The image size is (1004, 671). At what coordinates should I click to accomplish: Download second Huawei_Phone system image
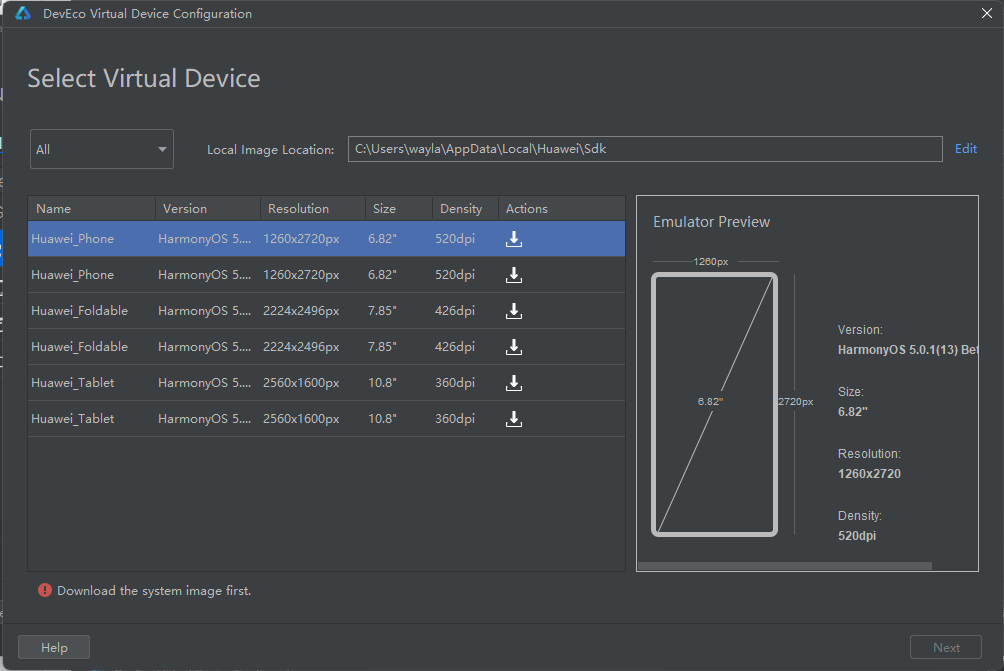tap(514, 275)
